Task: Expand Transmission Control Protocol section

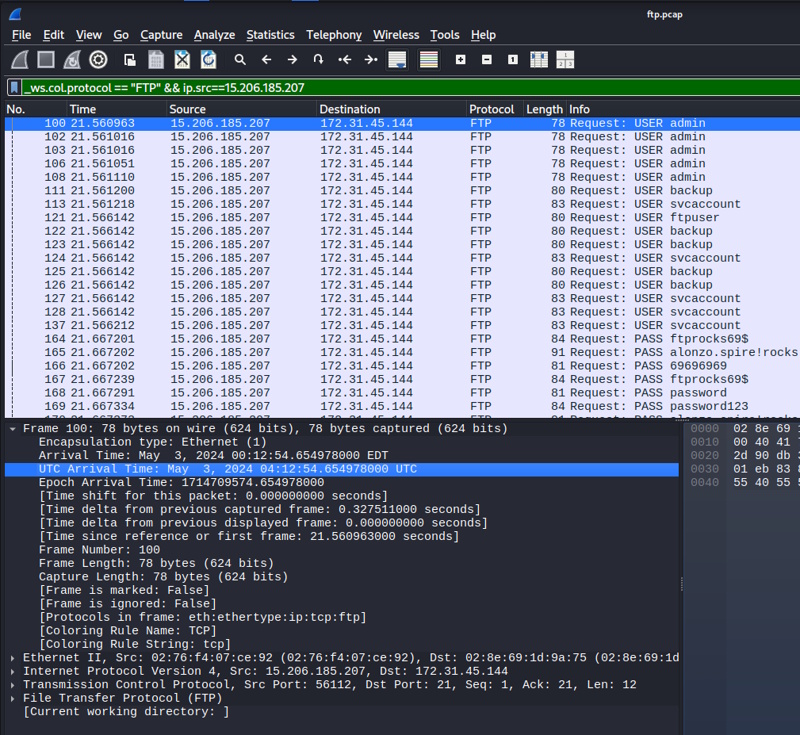Action: click(13, 685)
